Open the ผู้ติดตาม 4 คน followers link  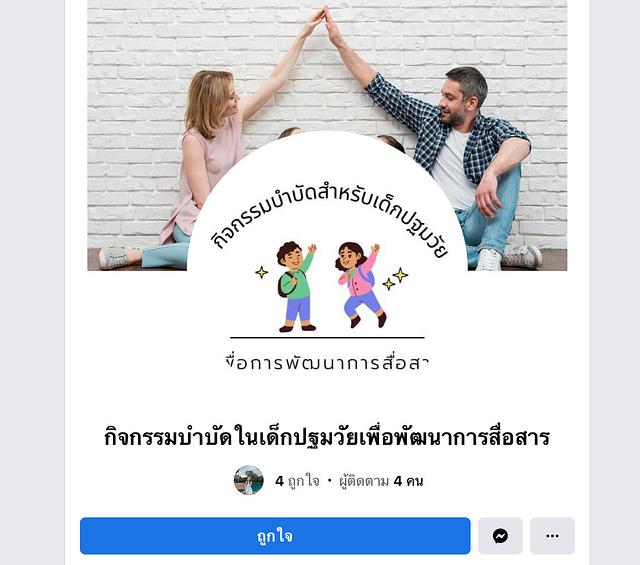(x=381, y=481)
